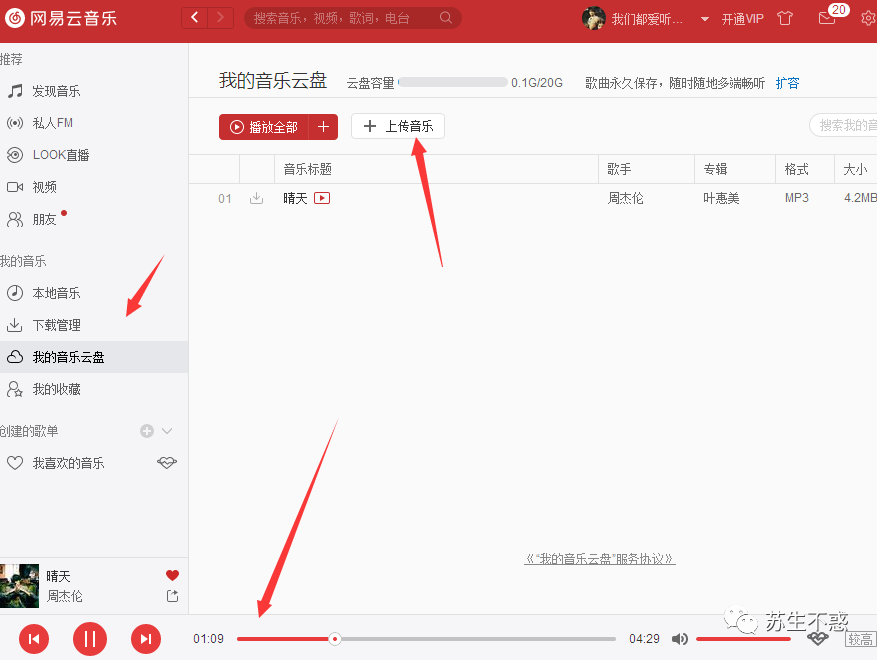Start heartbeat mode beside 我喜欢的音乐
This screenshot has height=660, width=877.
[x=167, y=463]
